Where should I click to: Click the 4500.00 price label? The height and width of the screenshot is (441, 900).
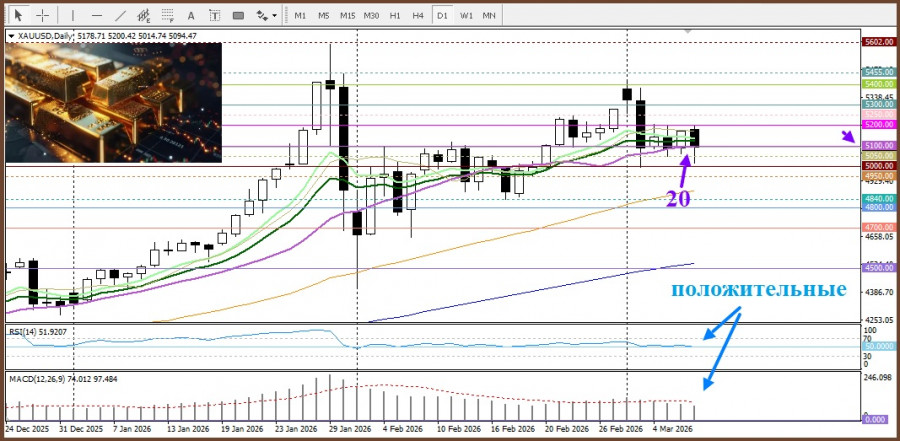(x=880, y=268)
